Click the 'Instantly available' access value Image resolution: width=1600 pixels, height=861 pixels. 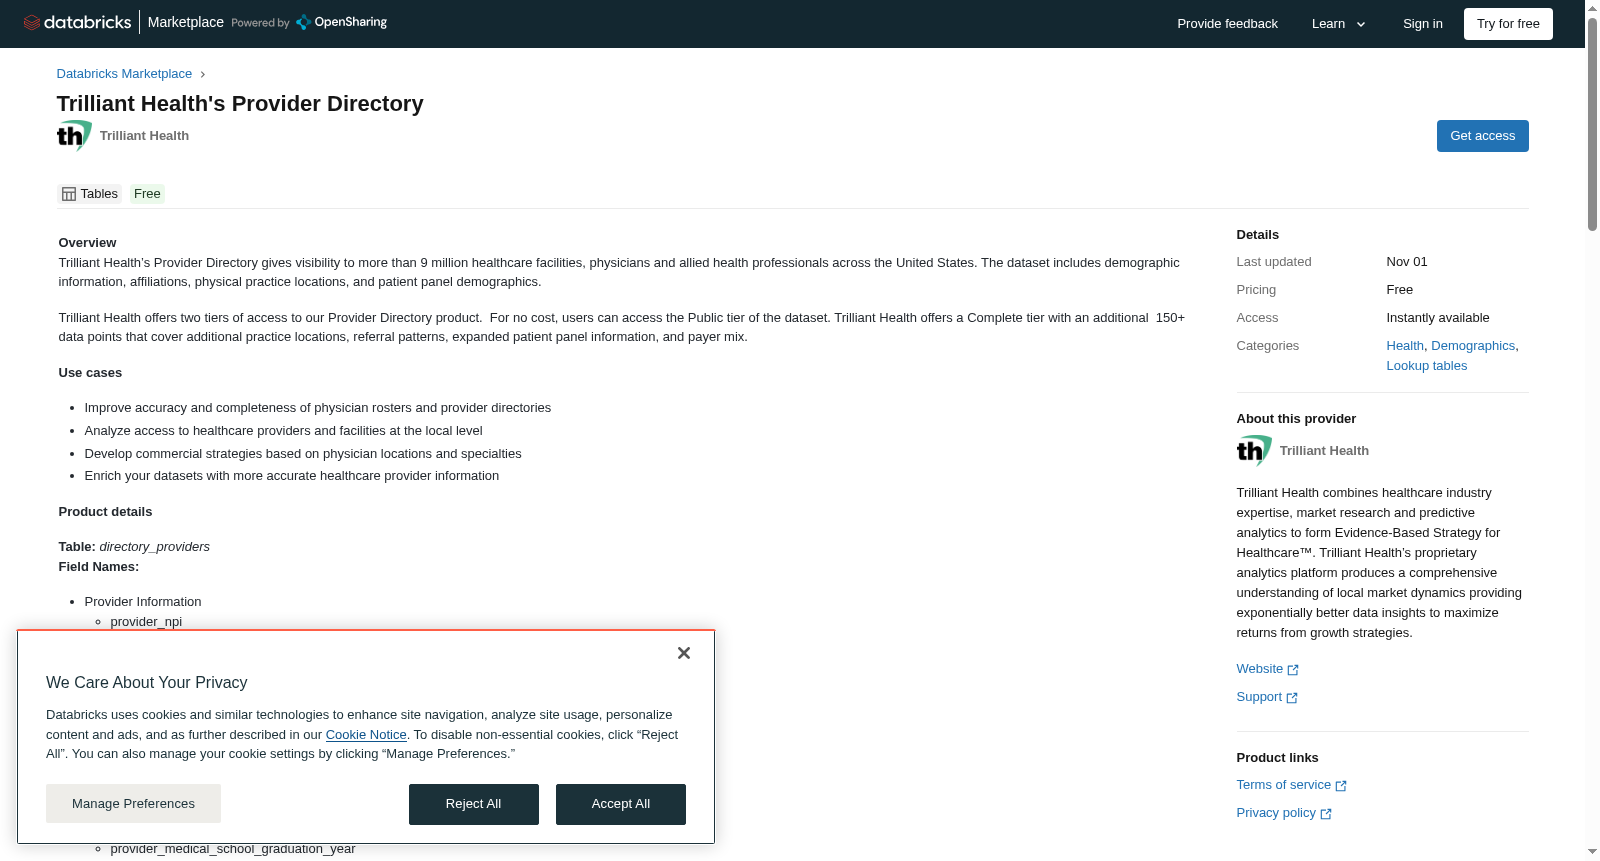pos(1437,318)
